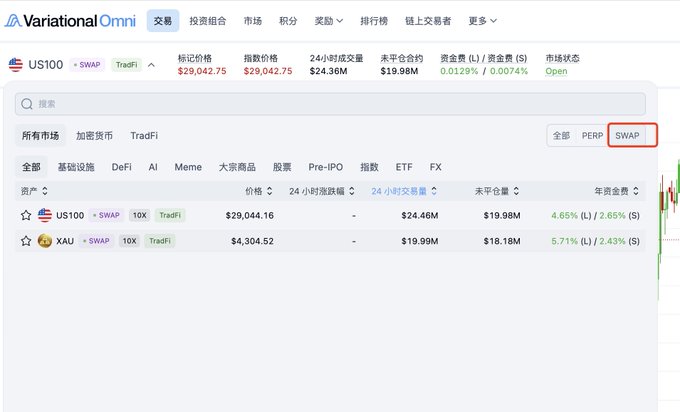Favorite XAU with the star icon
Screen dimensions: 680x412
[x=26, y=241]
